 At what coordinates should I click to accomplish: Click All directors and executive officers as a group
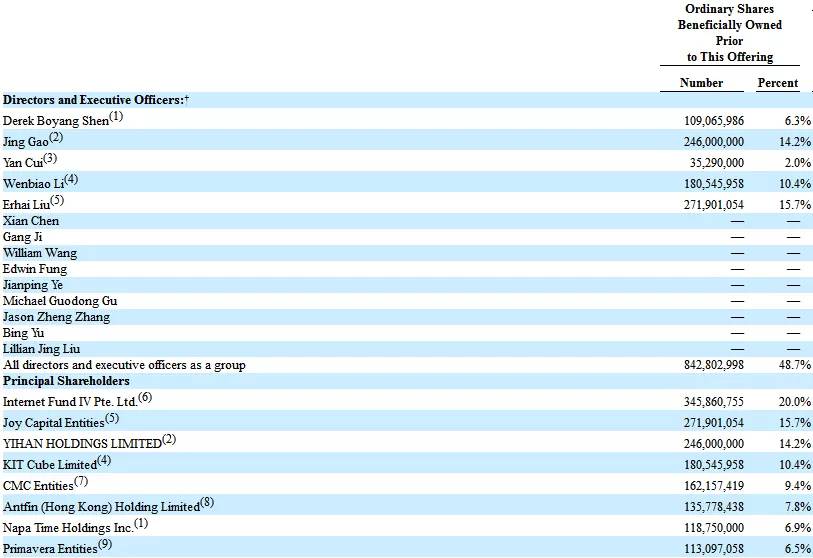[x=124, y=365]
